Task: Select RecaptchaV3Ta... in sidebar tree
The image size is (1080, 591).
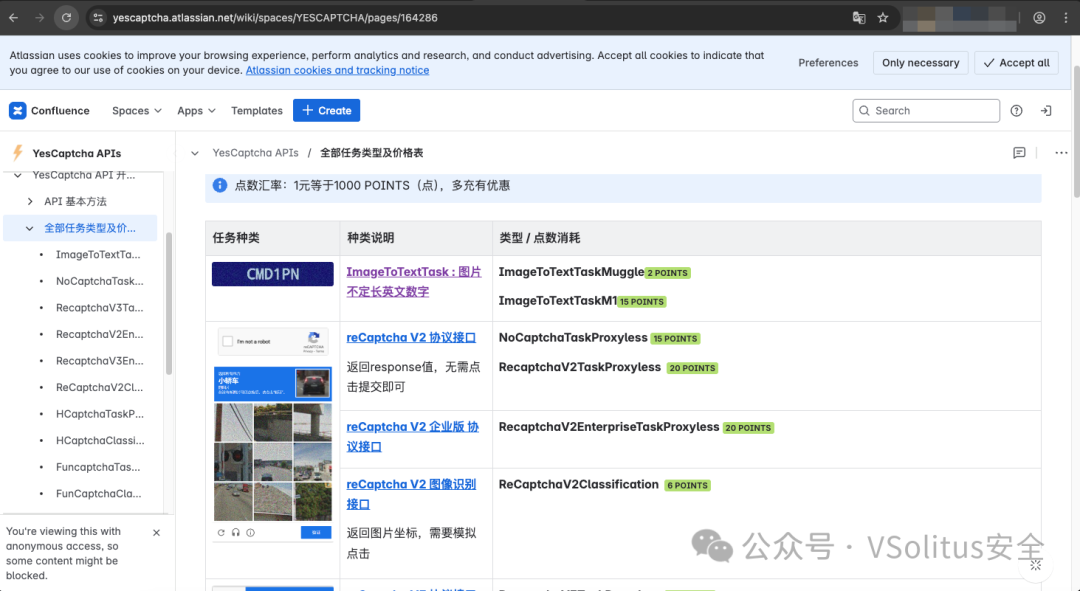Action: point(100,307)
